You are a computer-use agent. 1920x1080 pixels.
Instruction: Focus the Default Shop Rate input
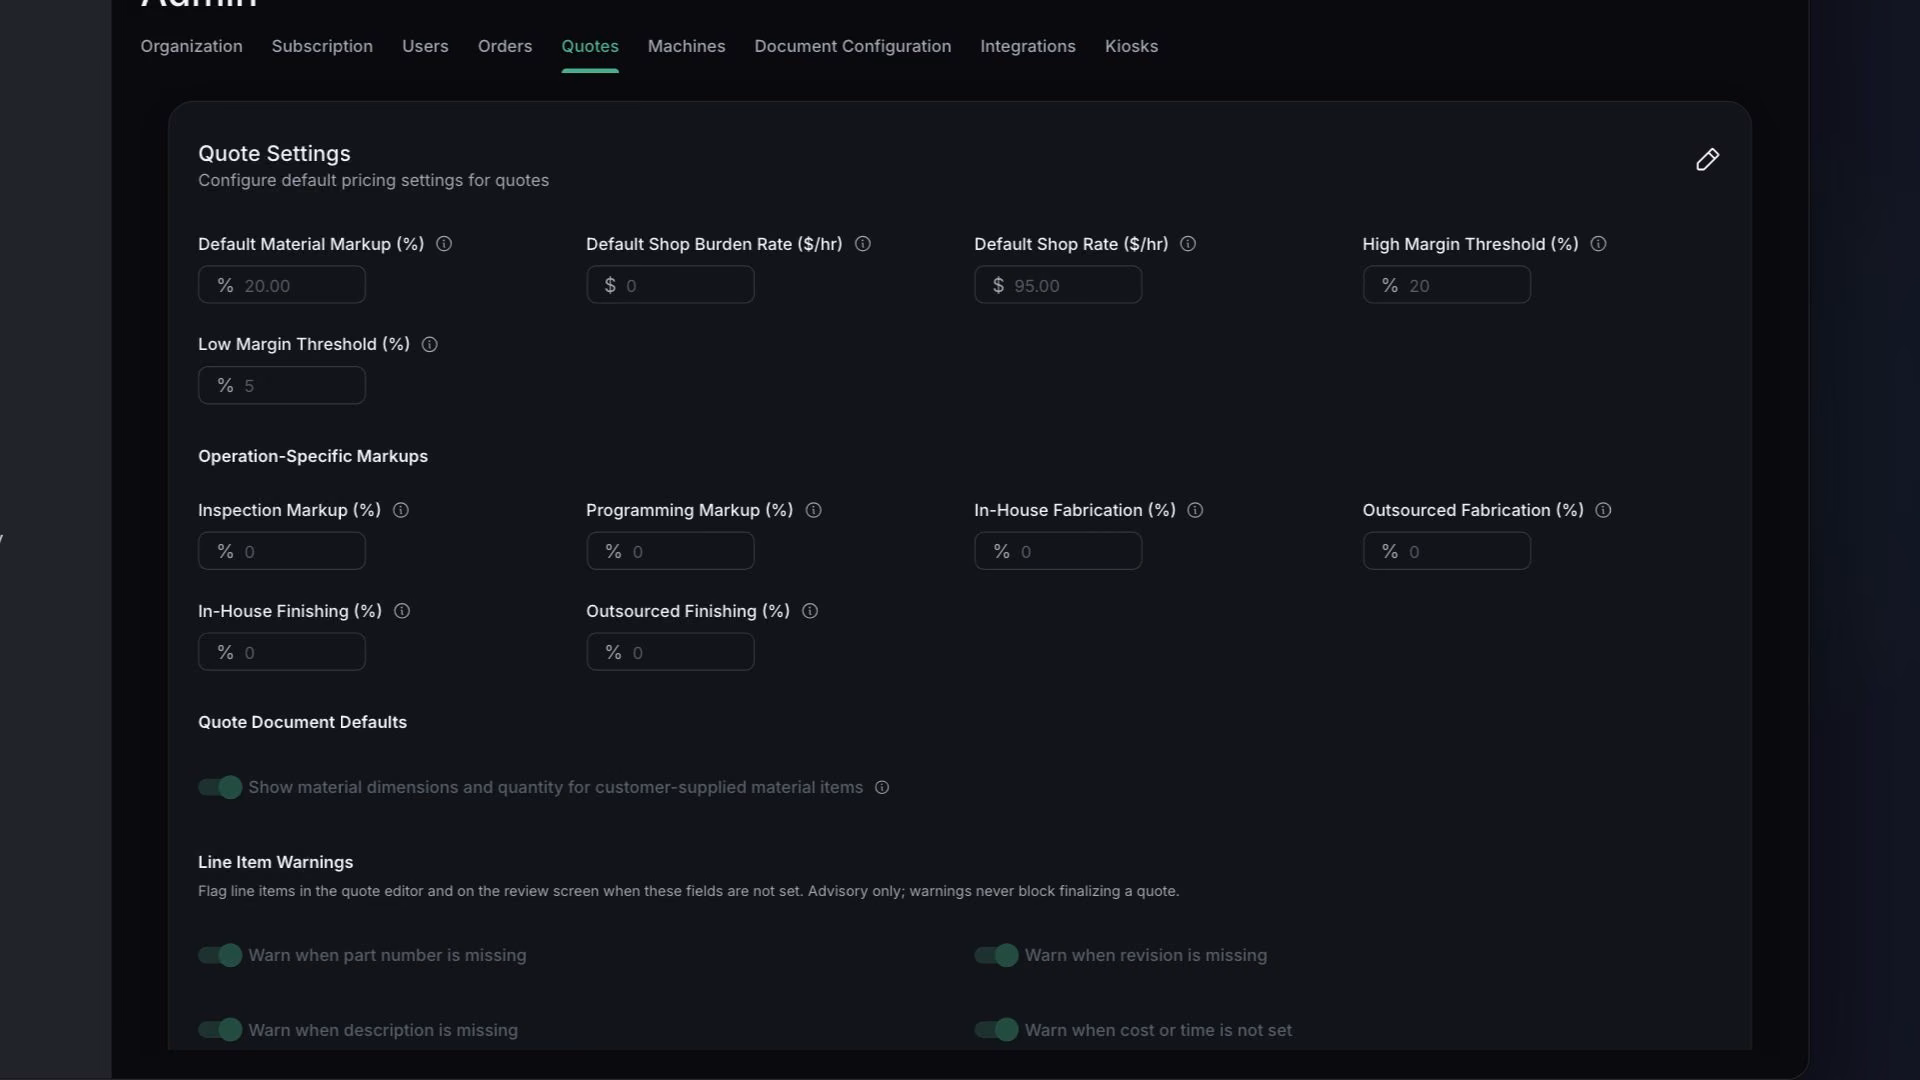tap(1058, 285)
